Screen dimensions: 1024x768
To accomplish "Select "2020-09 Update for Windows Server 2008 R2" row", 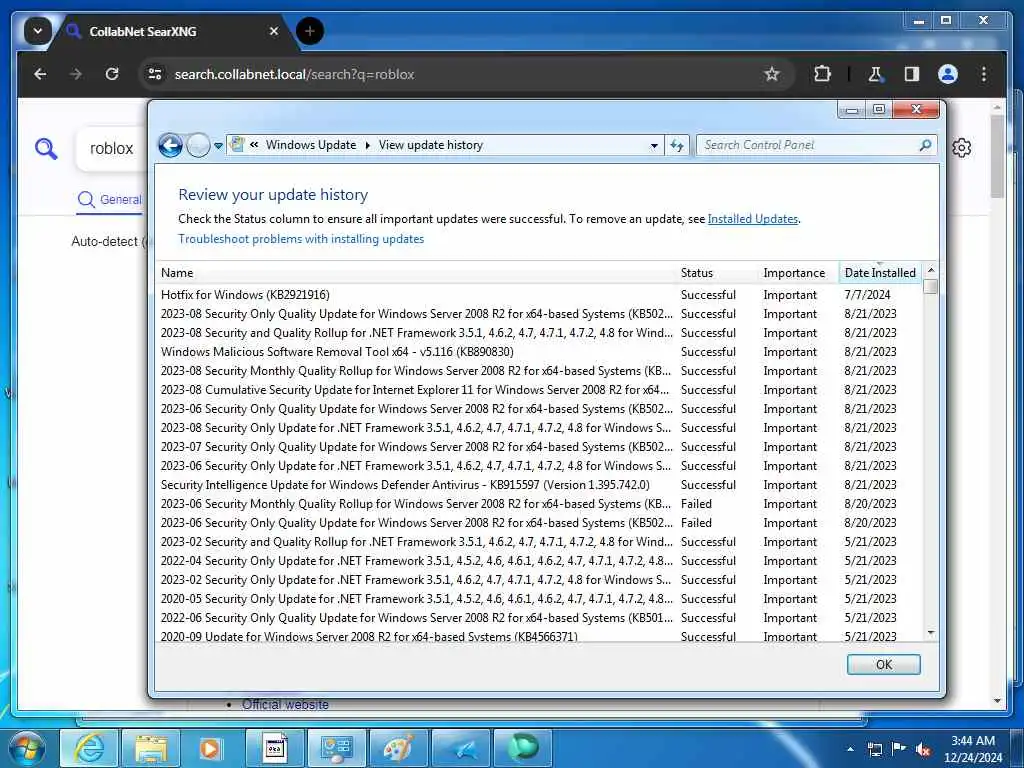I will (x=539, y=635).
